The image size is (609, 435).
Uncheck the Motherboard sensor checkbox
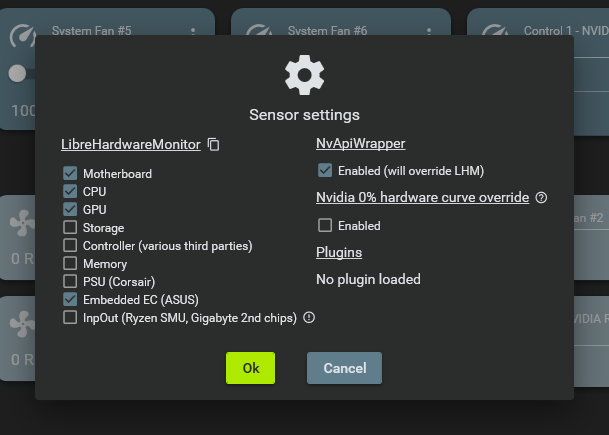tap(70, 173)
